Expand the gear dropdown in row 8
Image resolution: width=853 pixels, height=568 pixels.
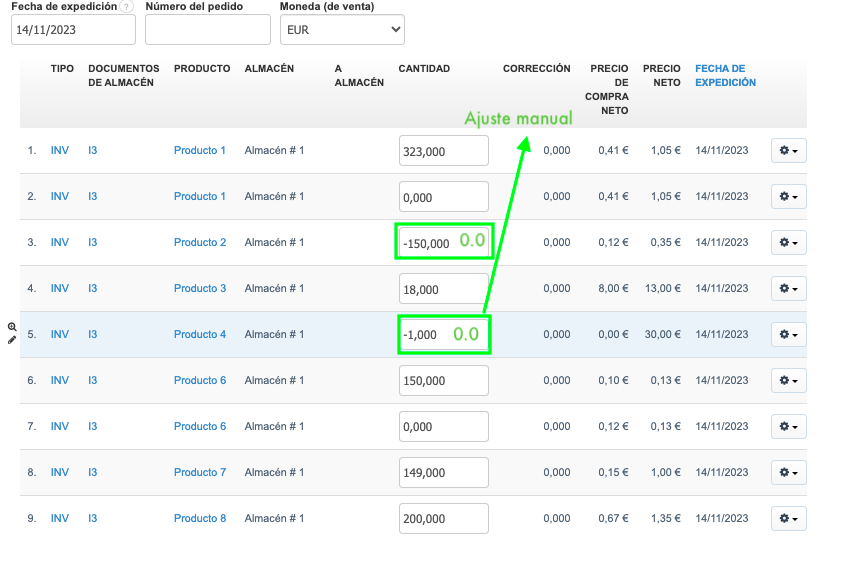coord(788,473)
